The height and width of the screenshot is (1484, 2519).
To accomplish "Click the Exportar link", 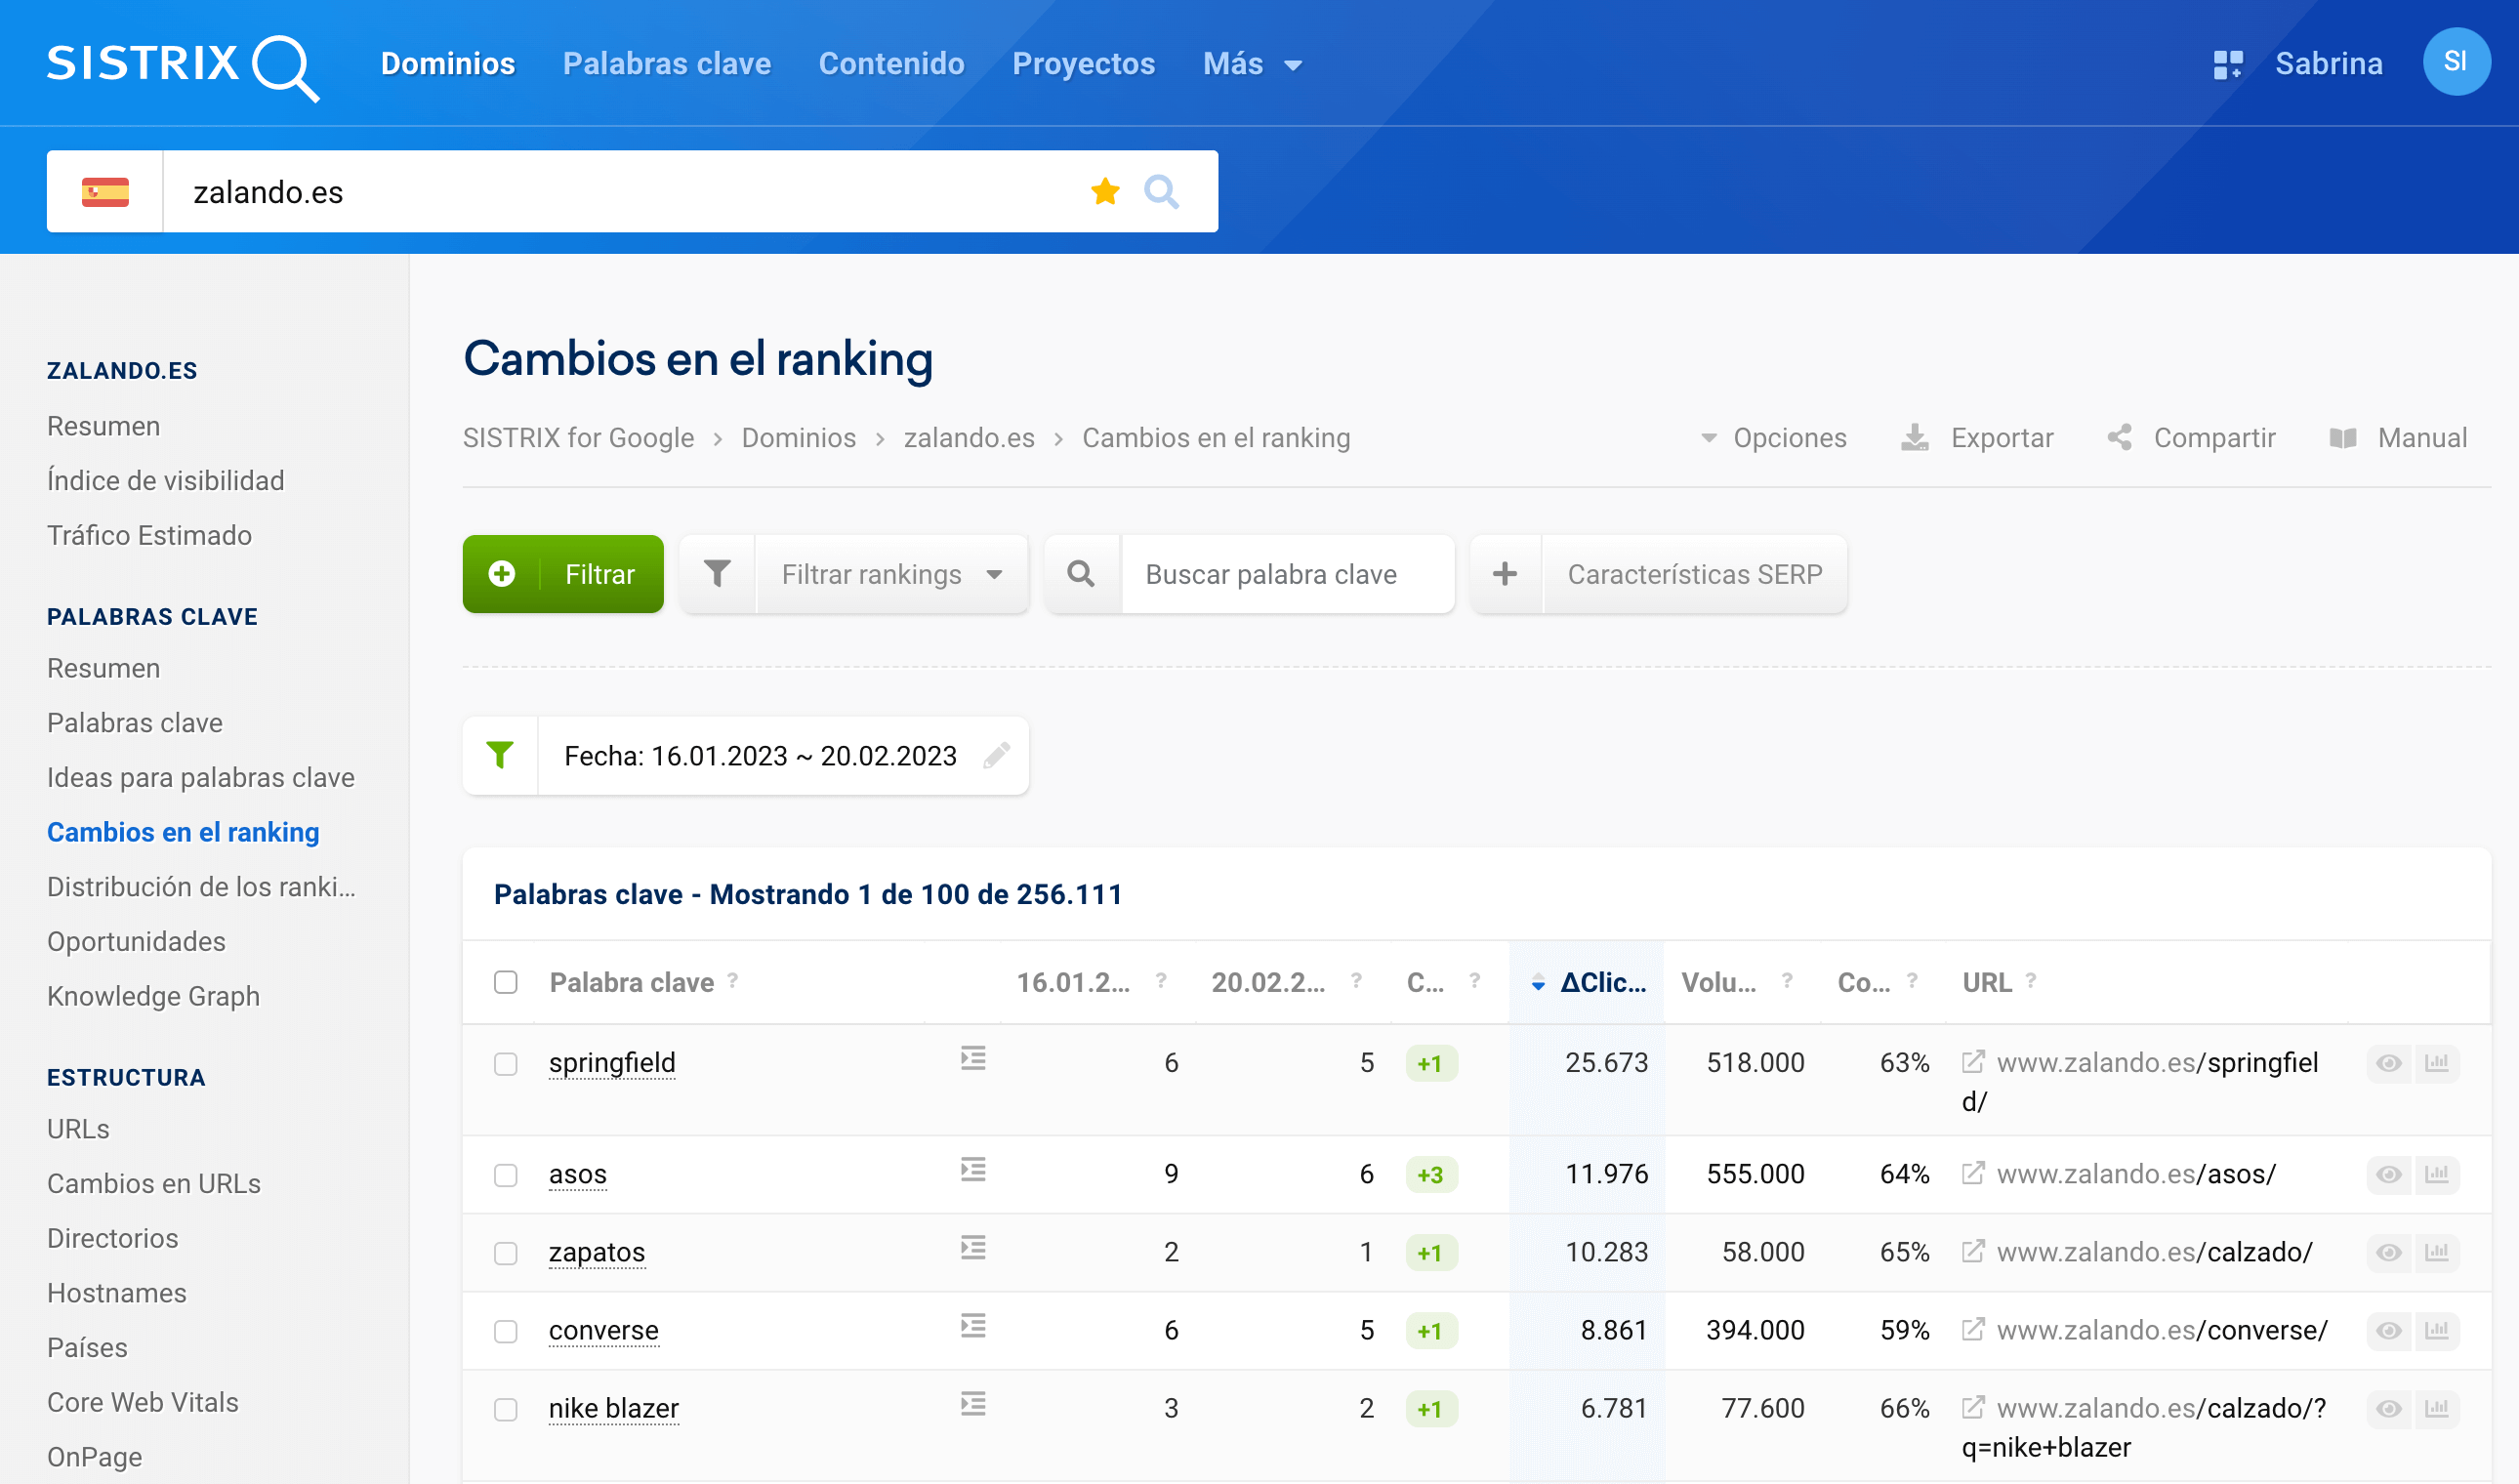I will click(1978, 438).
